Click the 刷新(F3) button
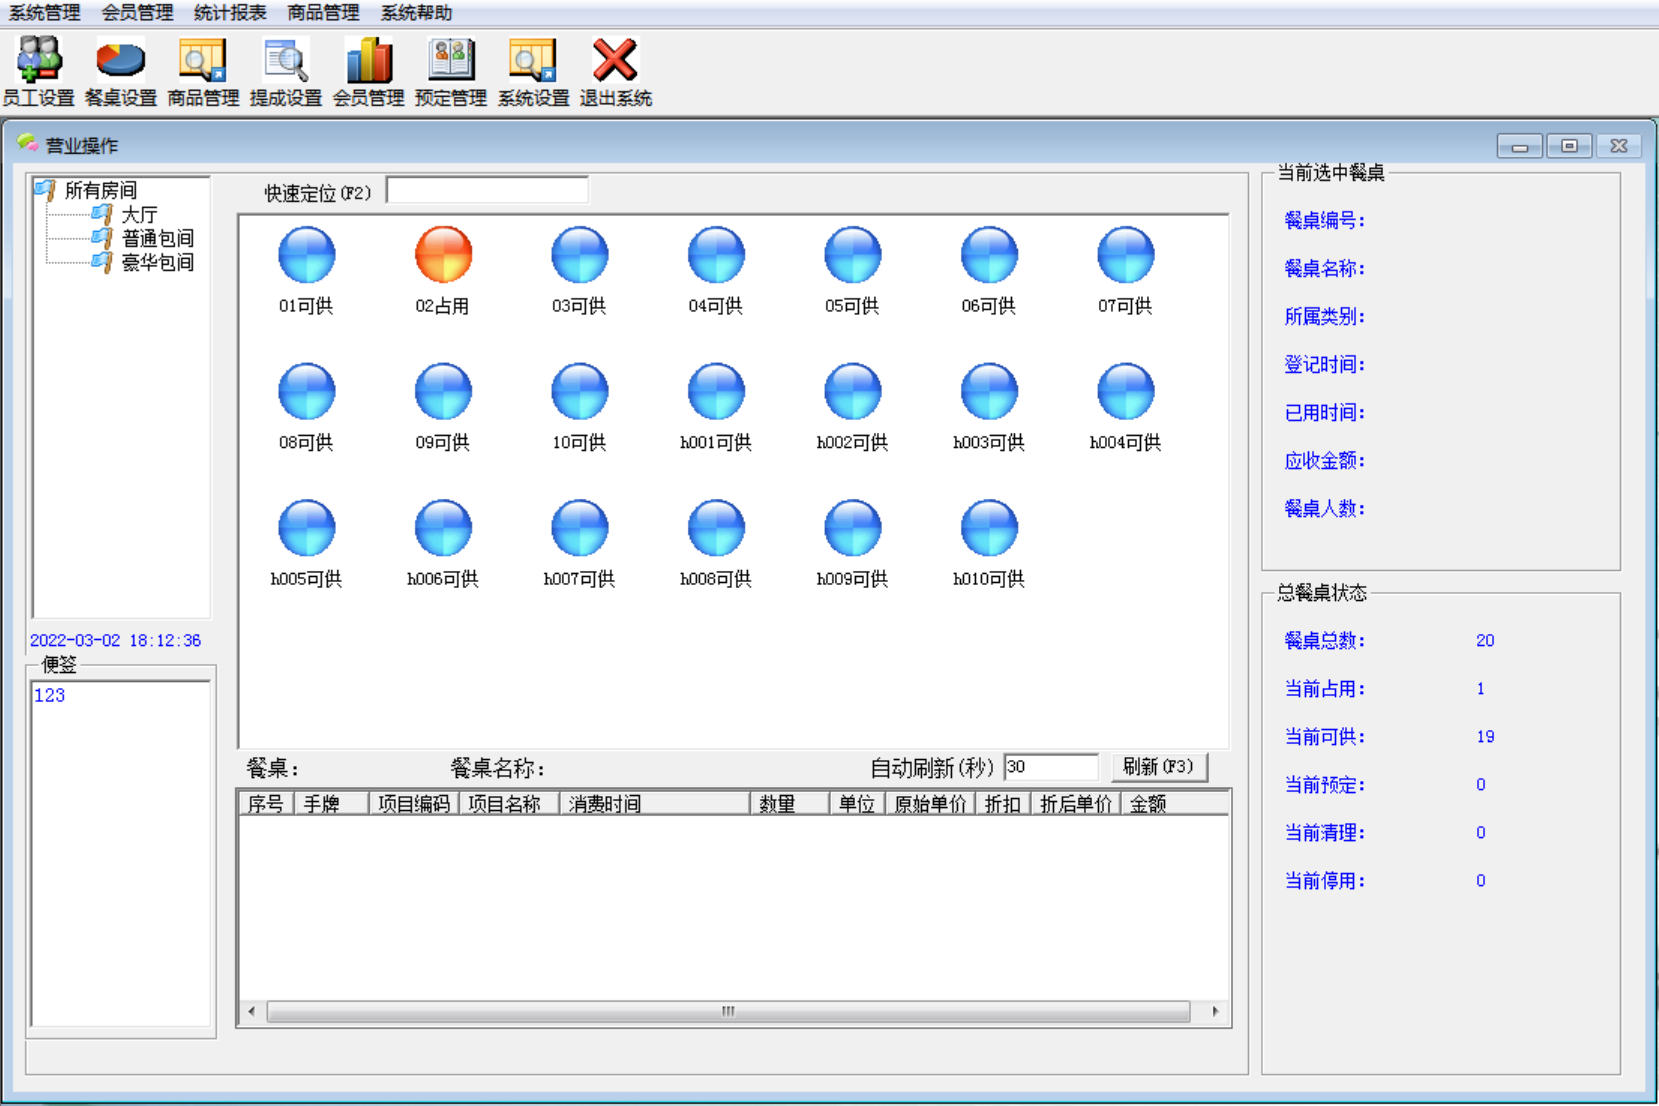Image resolution: width=1659 pixels, height=1106 pixels. (x=1159, y=767)
